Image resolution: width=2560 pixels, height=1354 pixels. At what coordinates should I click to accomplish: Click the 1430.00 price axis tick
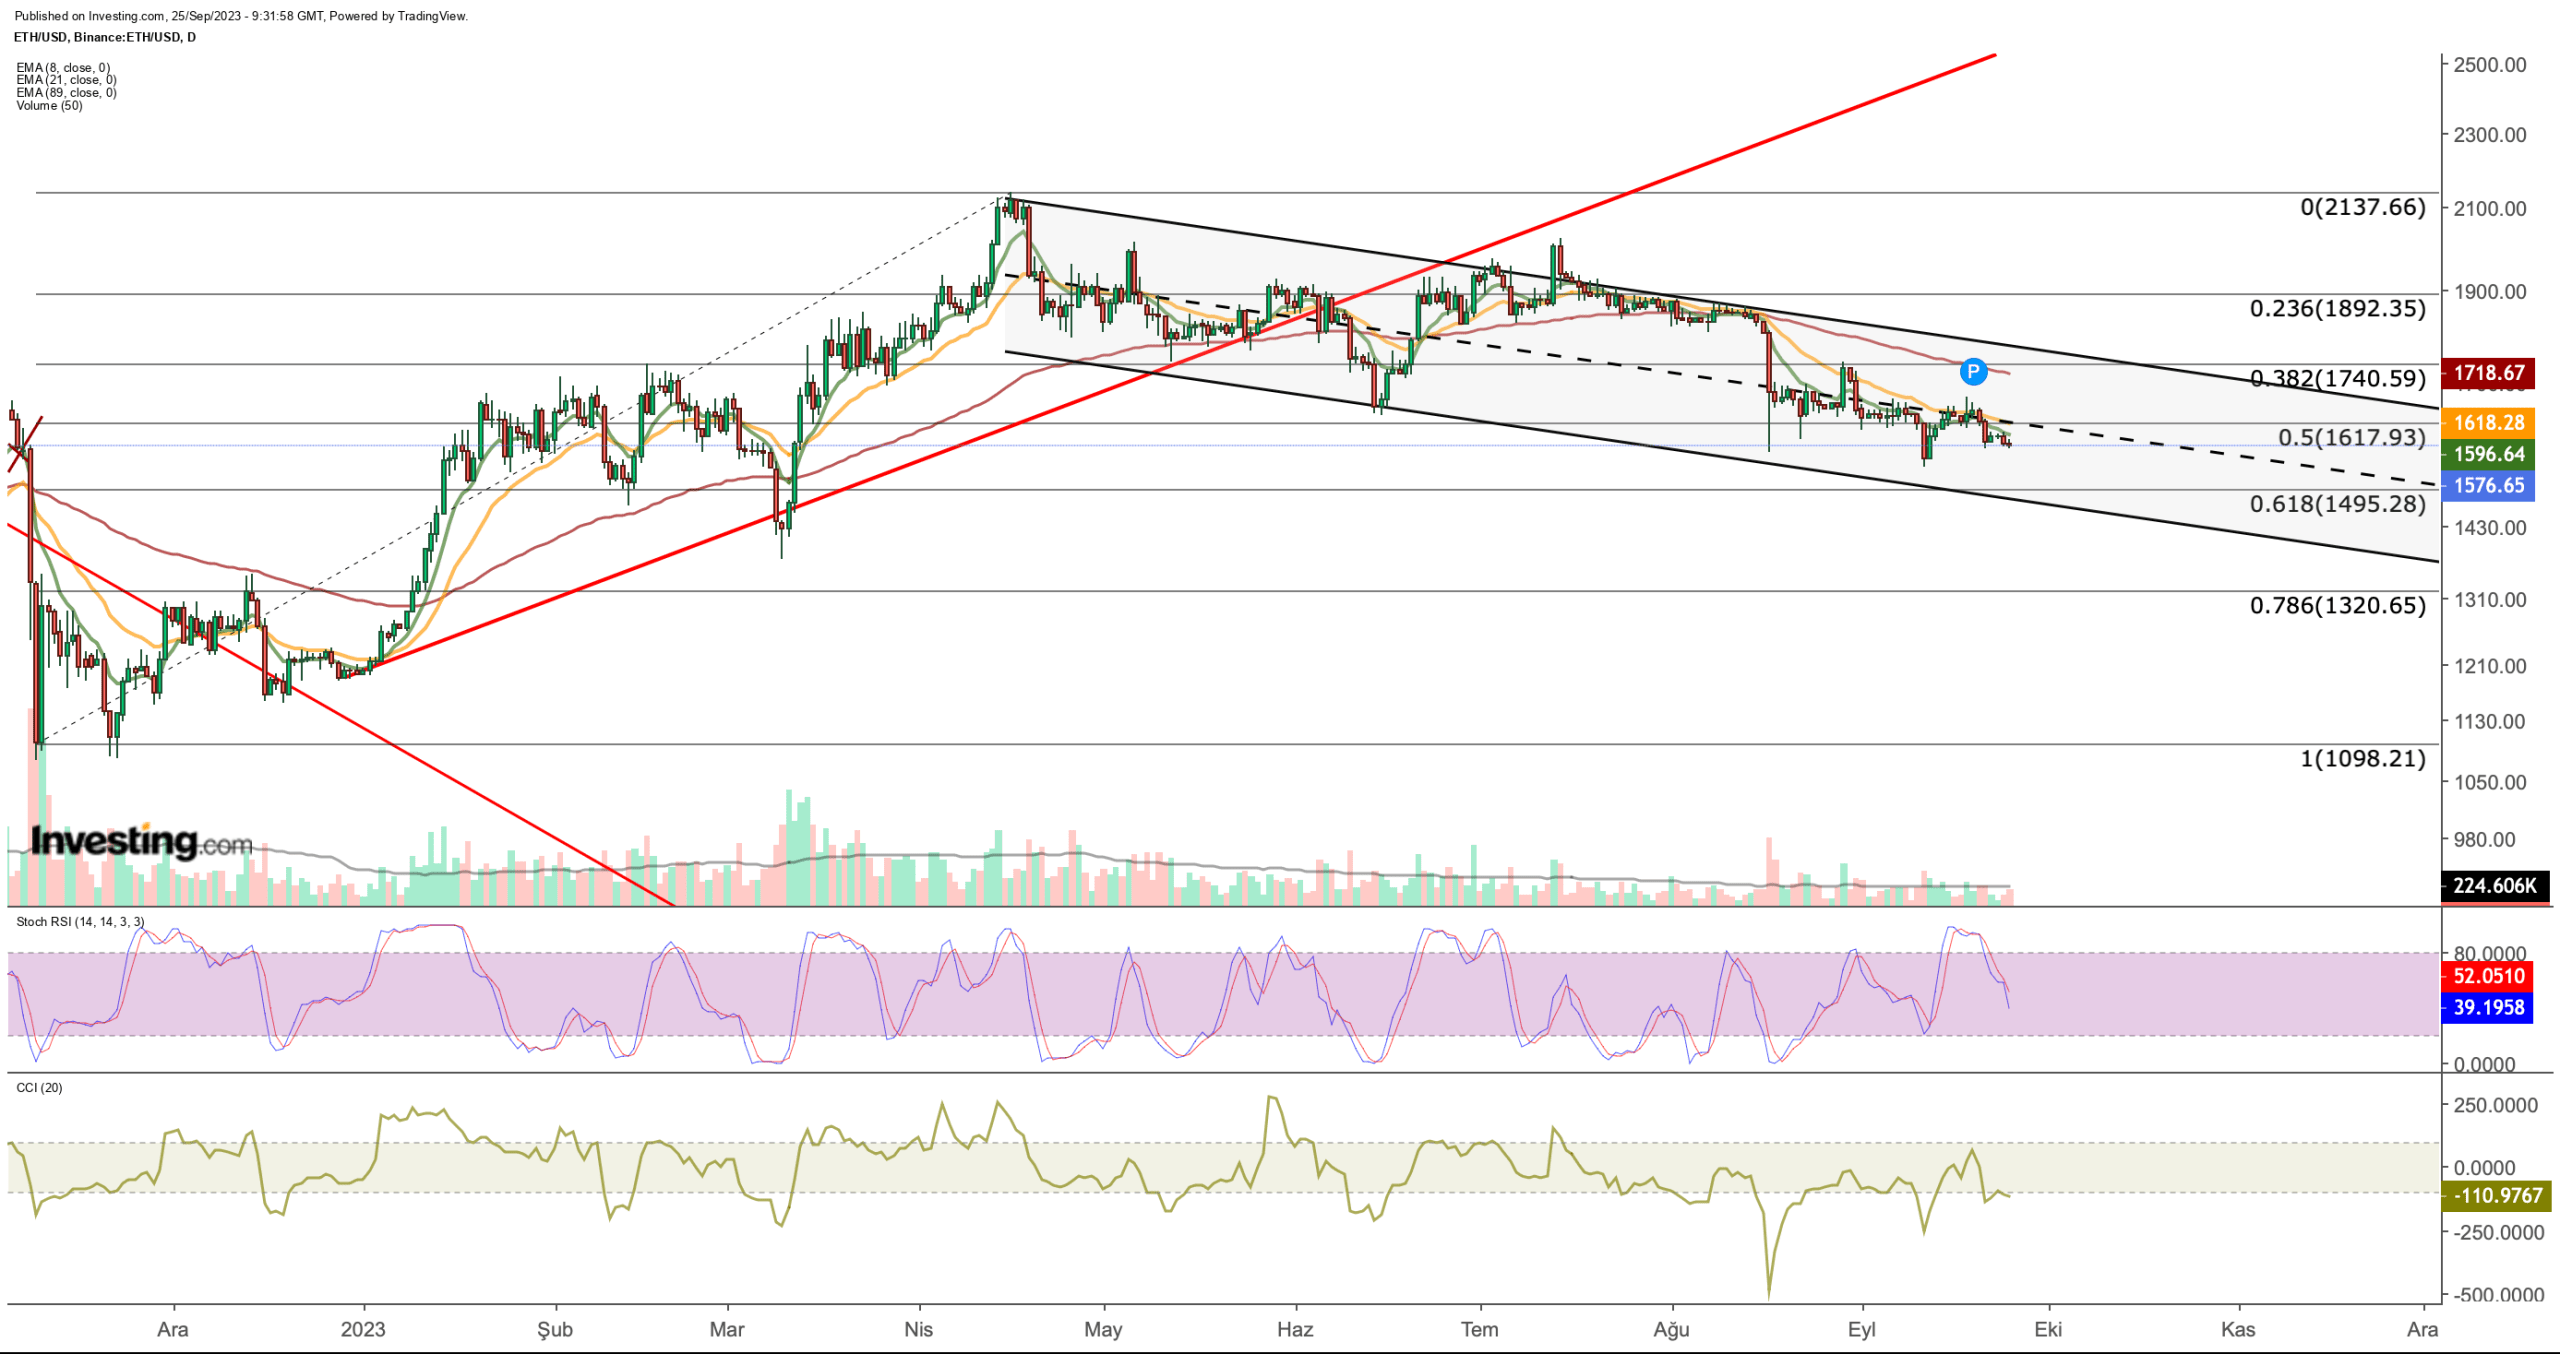[x=2489, y=528]
